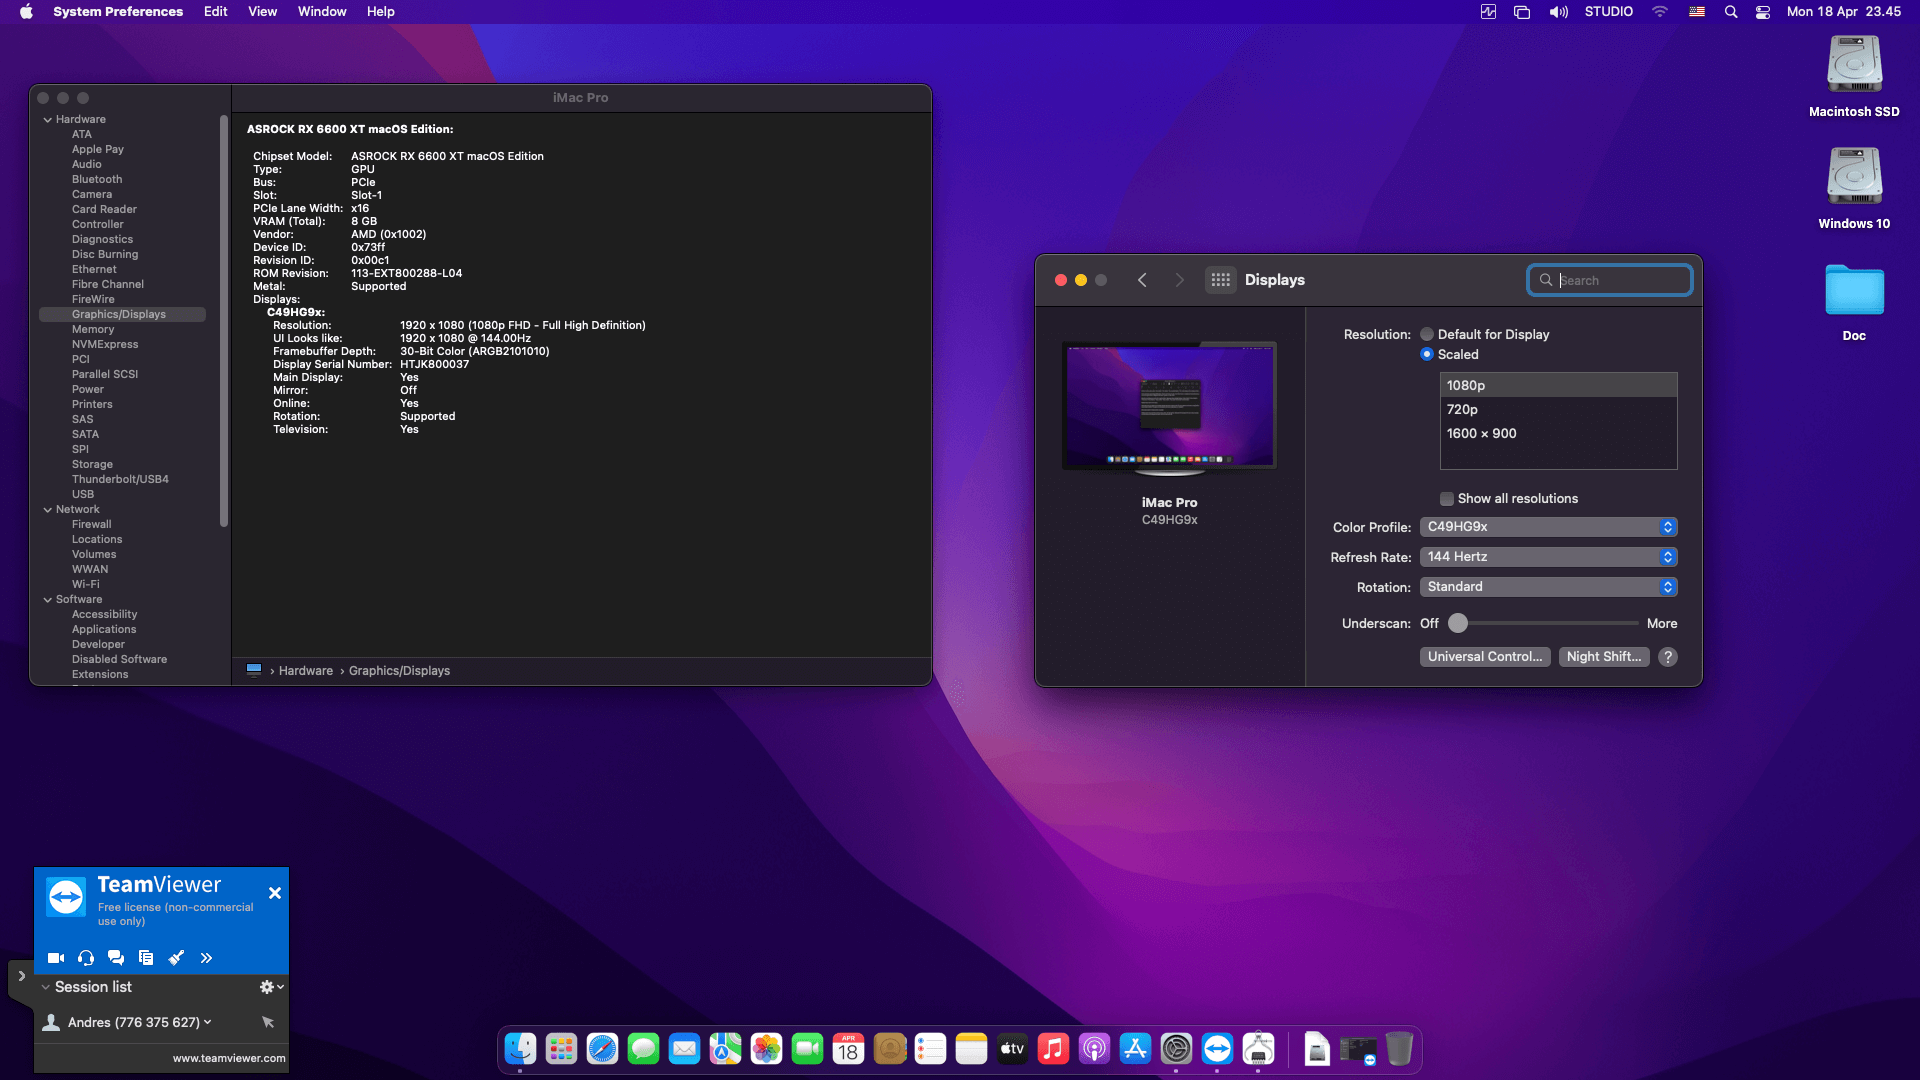Open Launchpad from the Dock
The image size is (1920, 1080).
coord(561,1048)
